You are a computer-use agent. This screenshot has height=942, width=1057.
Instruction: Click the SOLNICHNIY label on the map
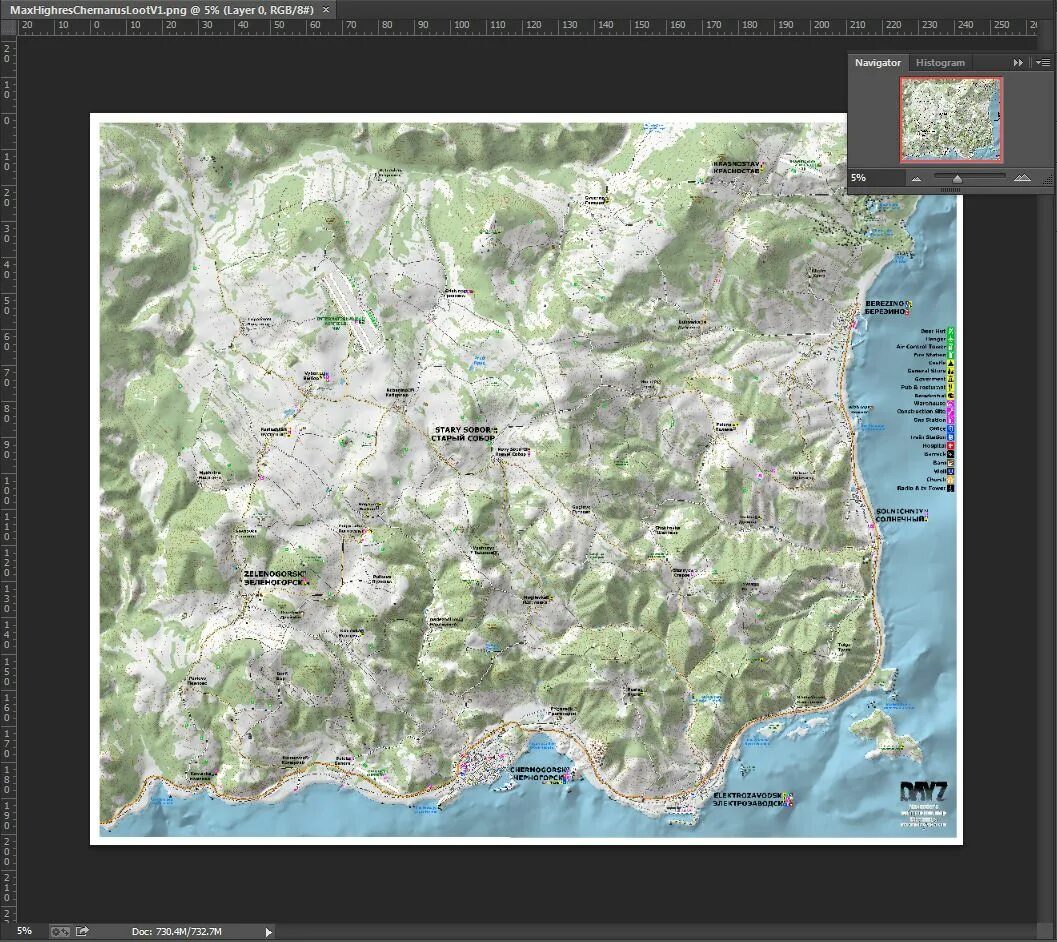click(x=899, y=511)
